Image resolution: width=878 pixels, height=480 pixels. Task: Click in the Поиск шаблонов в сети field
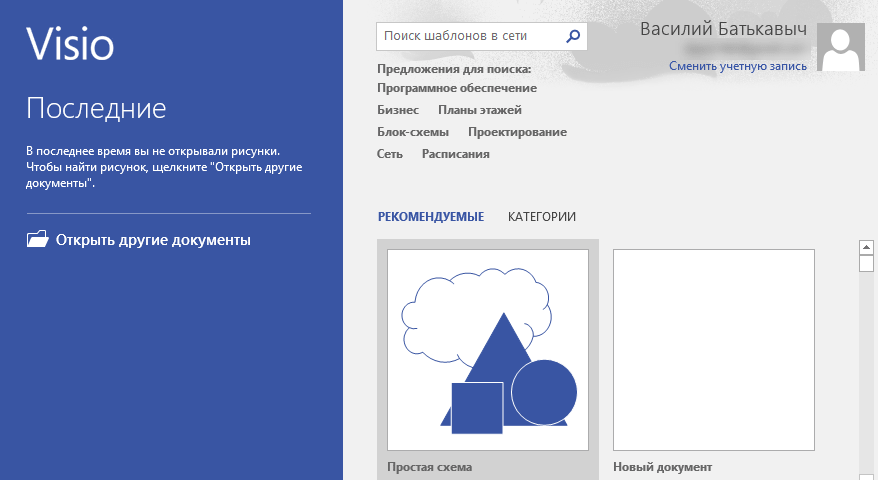[x=468, y=36]
